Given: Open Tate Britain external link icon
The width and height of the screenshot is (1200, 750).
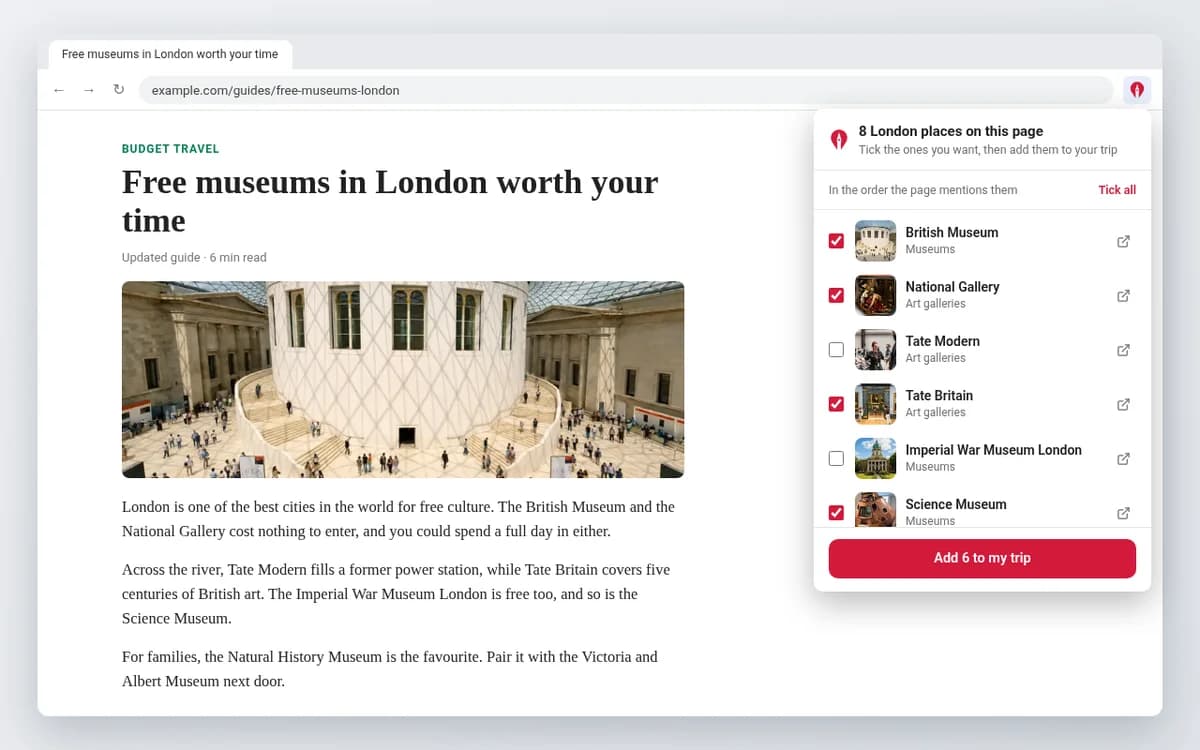Looking at the screenshot, I should pyautogui.click(x=1123, y=404).
